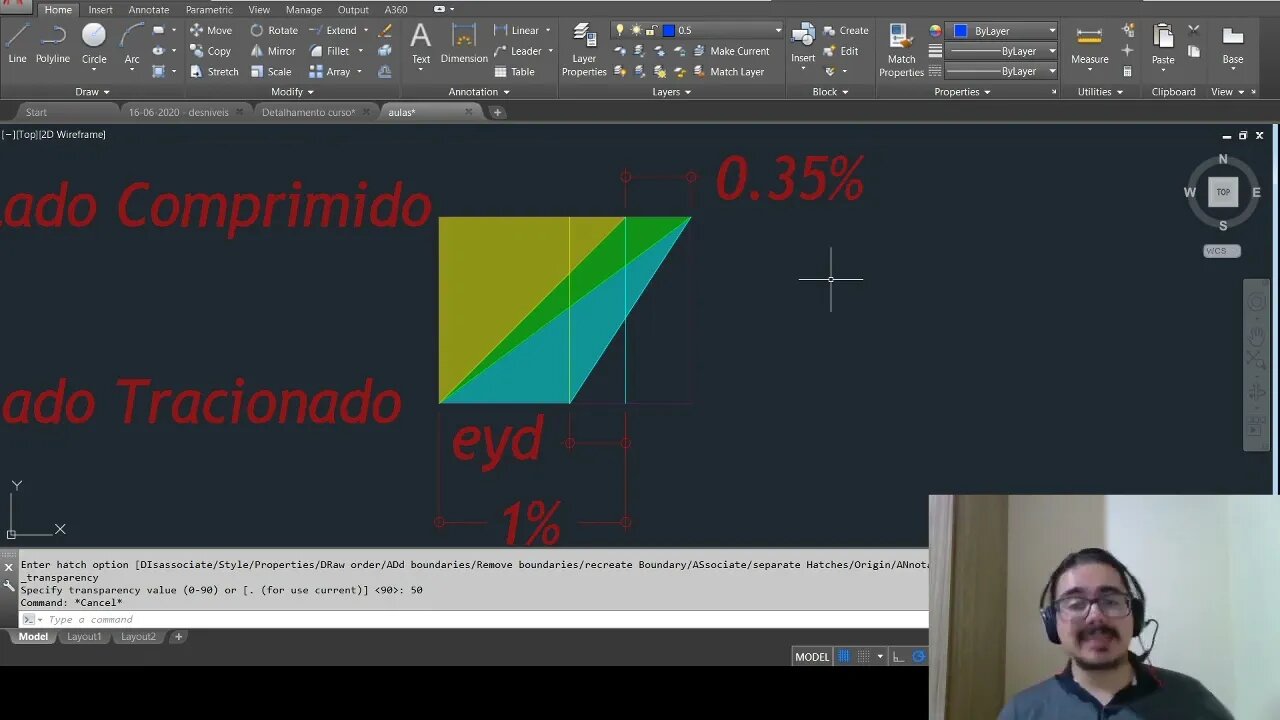Activate the Polyline tool
The height and width of the screenshot is (720, 1280).
tap(53, 45)
